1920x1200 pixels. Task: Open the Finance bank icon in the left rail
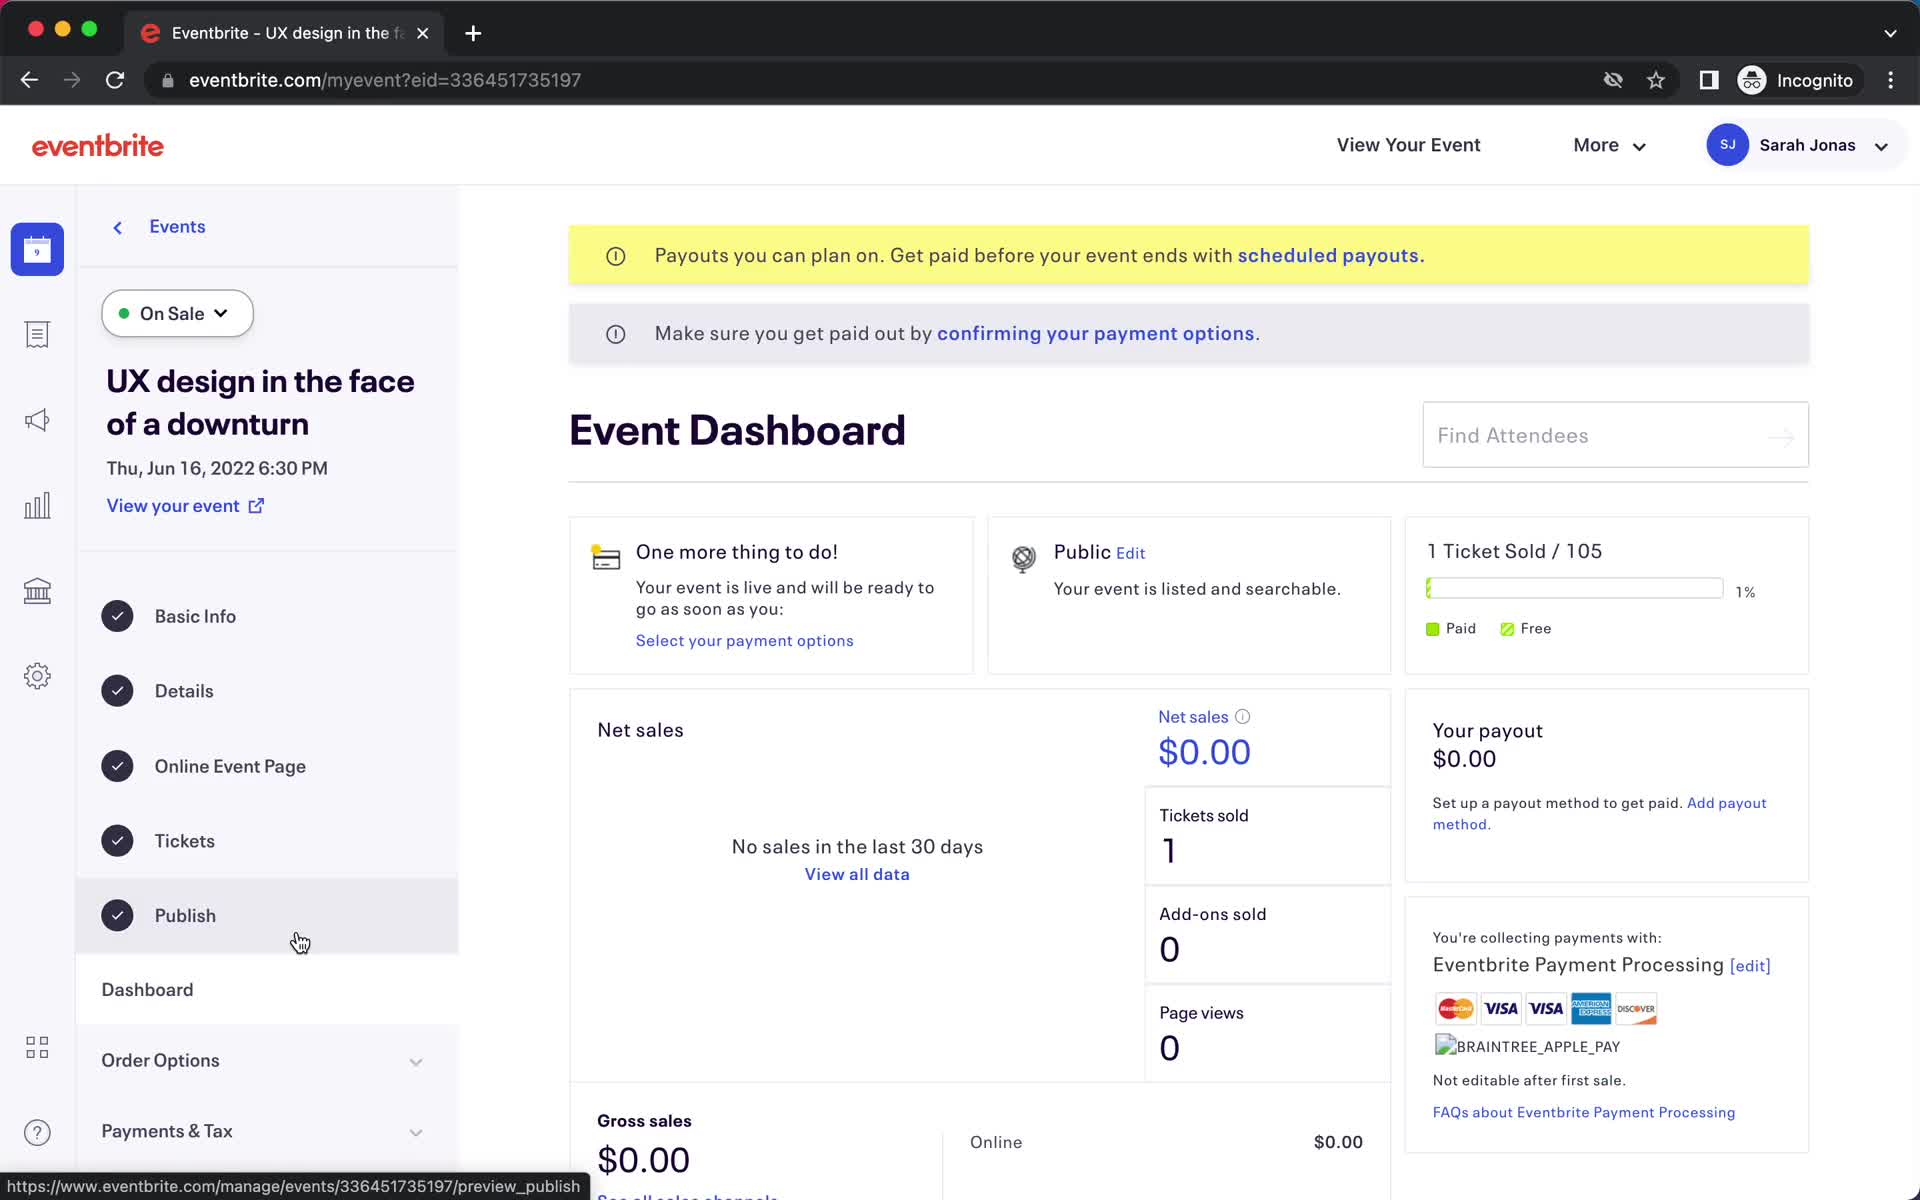pyautogui.click(x=37, y=591)
